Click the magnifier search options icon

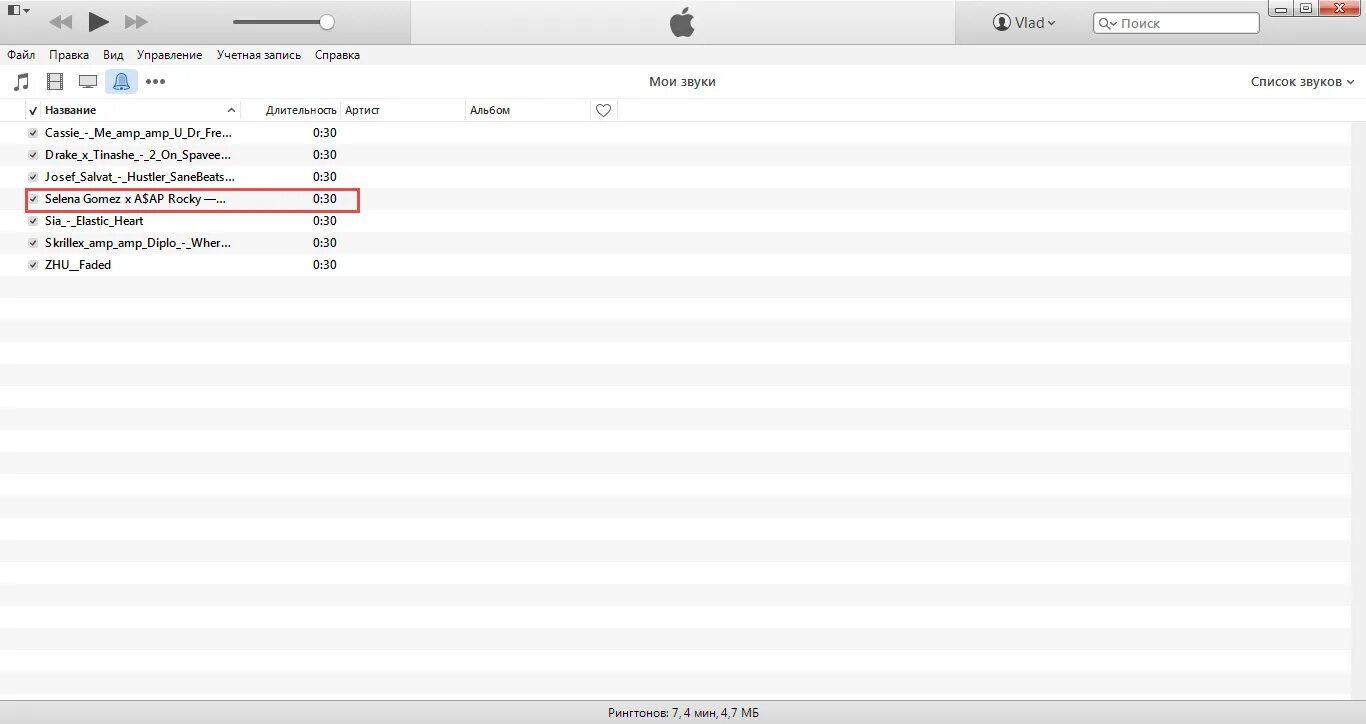point(1107,23)
